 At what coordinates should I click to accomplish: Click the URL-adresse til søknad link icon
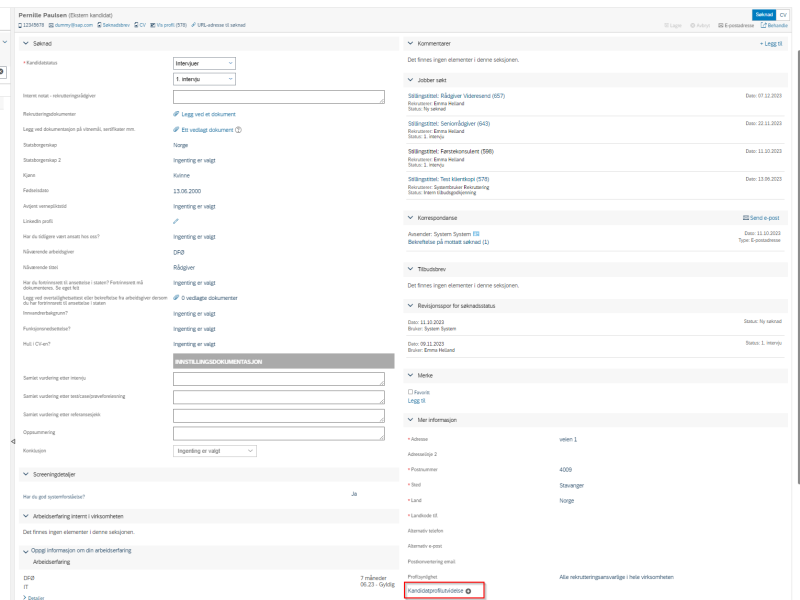point(193,25)
